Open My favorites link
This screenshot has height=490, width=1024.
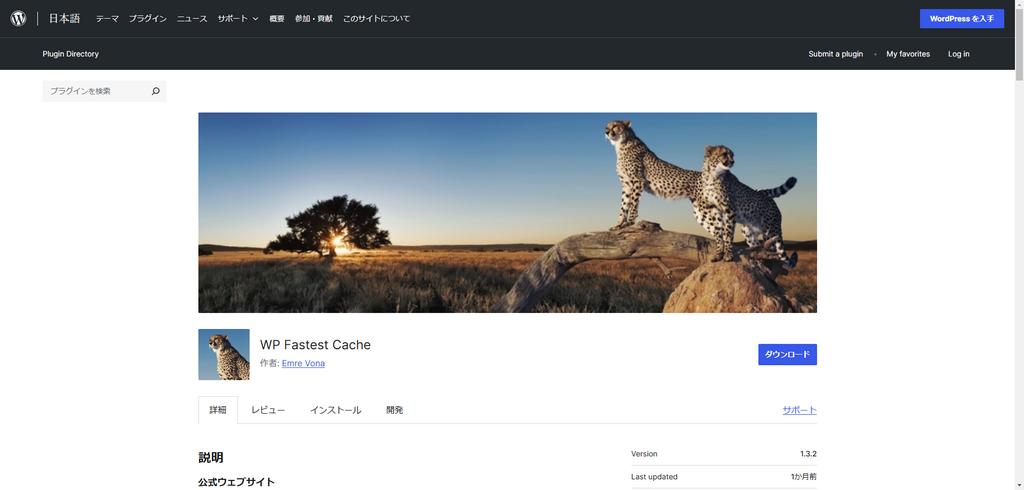tap(908, 54)
